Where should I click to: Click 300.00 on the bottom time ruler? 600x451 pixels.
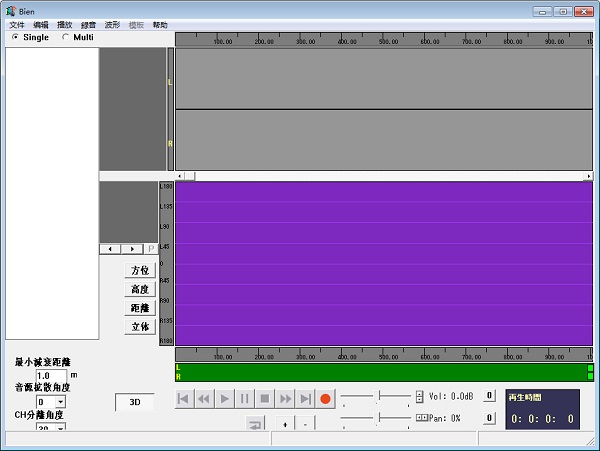(x=305, y=357)
